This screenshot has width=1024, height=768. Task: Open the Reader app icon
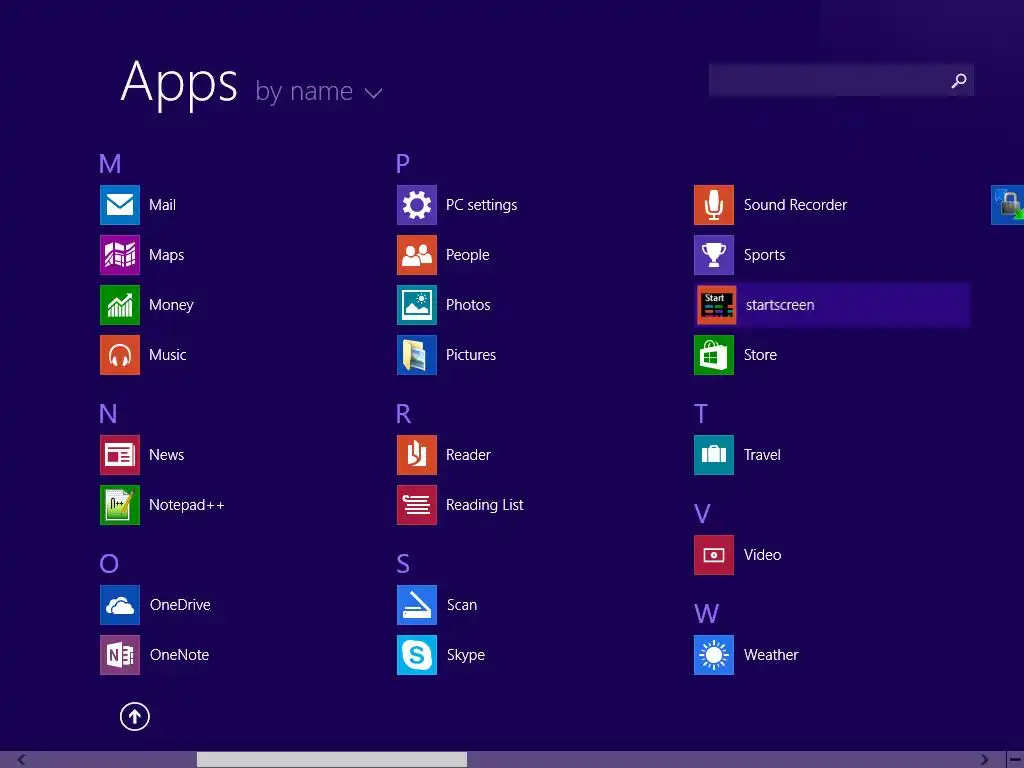point(417,455)
